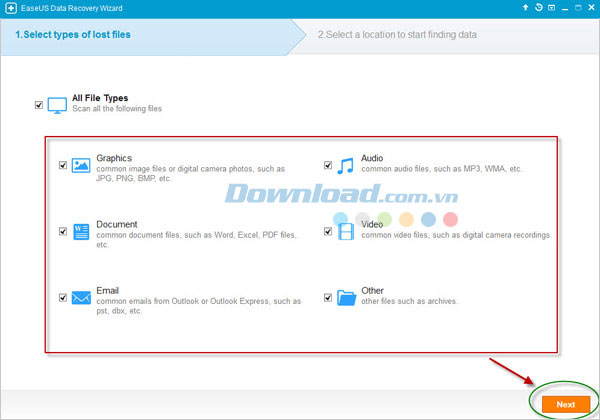Click the Audio music note icon
Image resolution: width=600 pixels, height=420 pixels.
pos(345,165)
